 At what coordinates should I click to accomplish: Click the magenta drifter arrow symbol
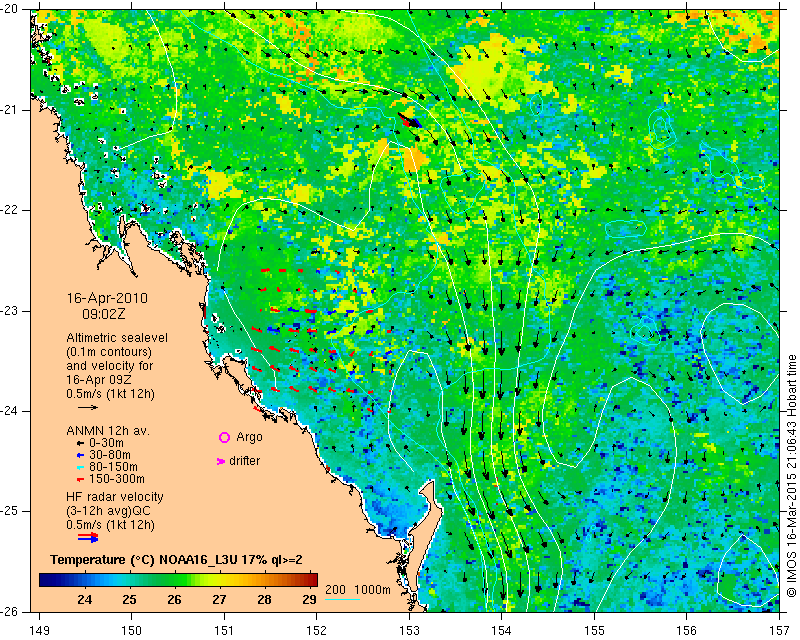(x=221, y=461)
